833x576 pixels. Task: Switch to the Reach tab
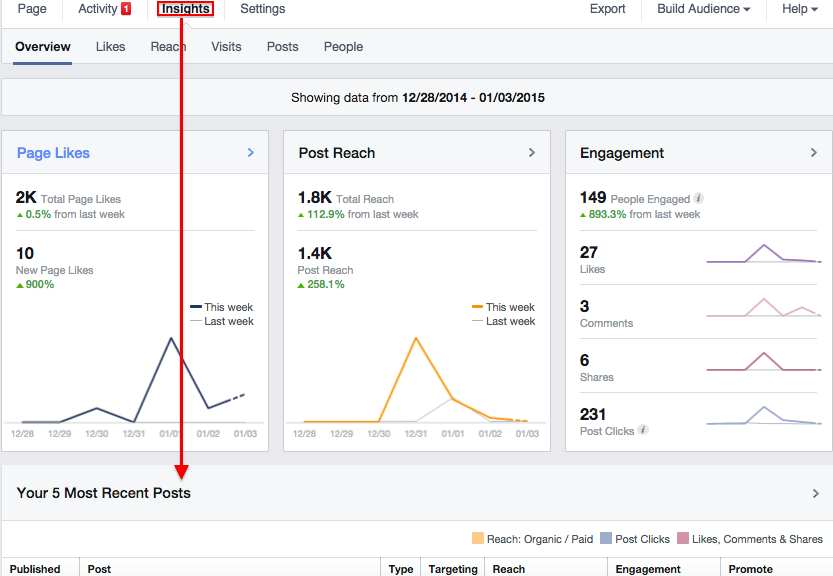168,47
